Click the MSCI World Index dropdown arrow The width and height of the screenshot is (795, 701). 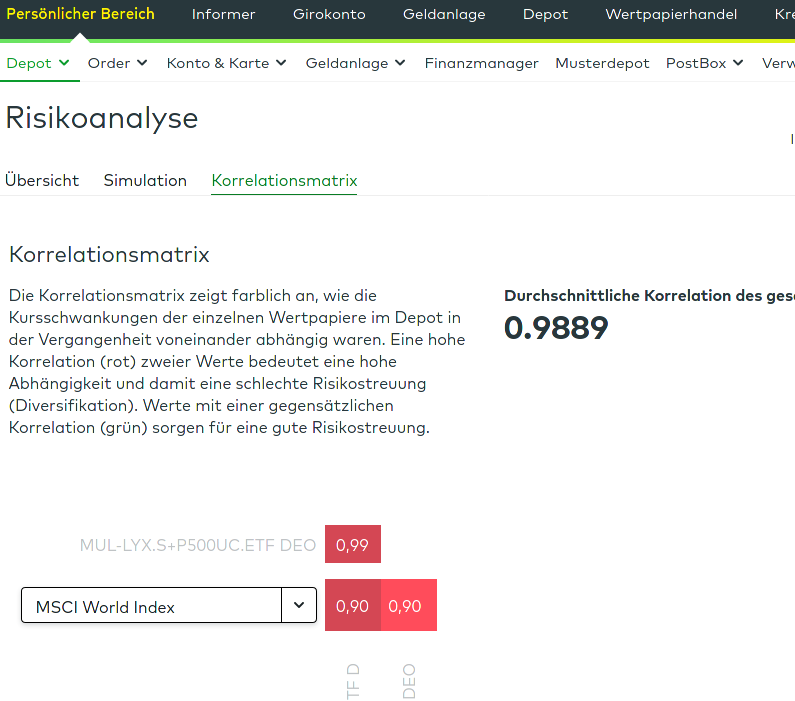(x=299, y=605)
